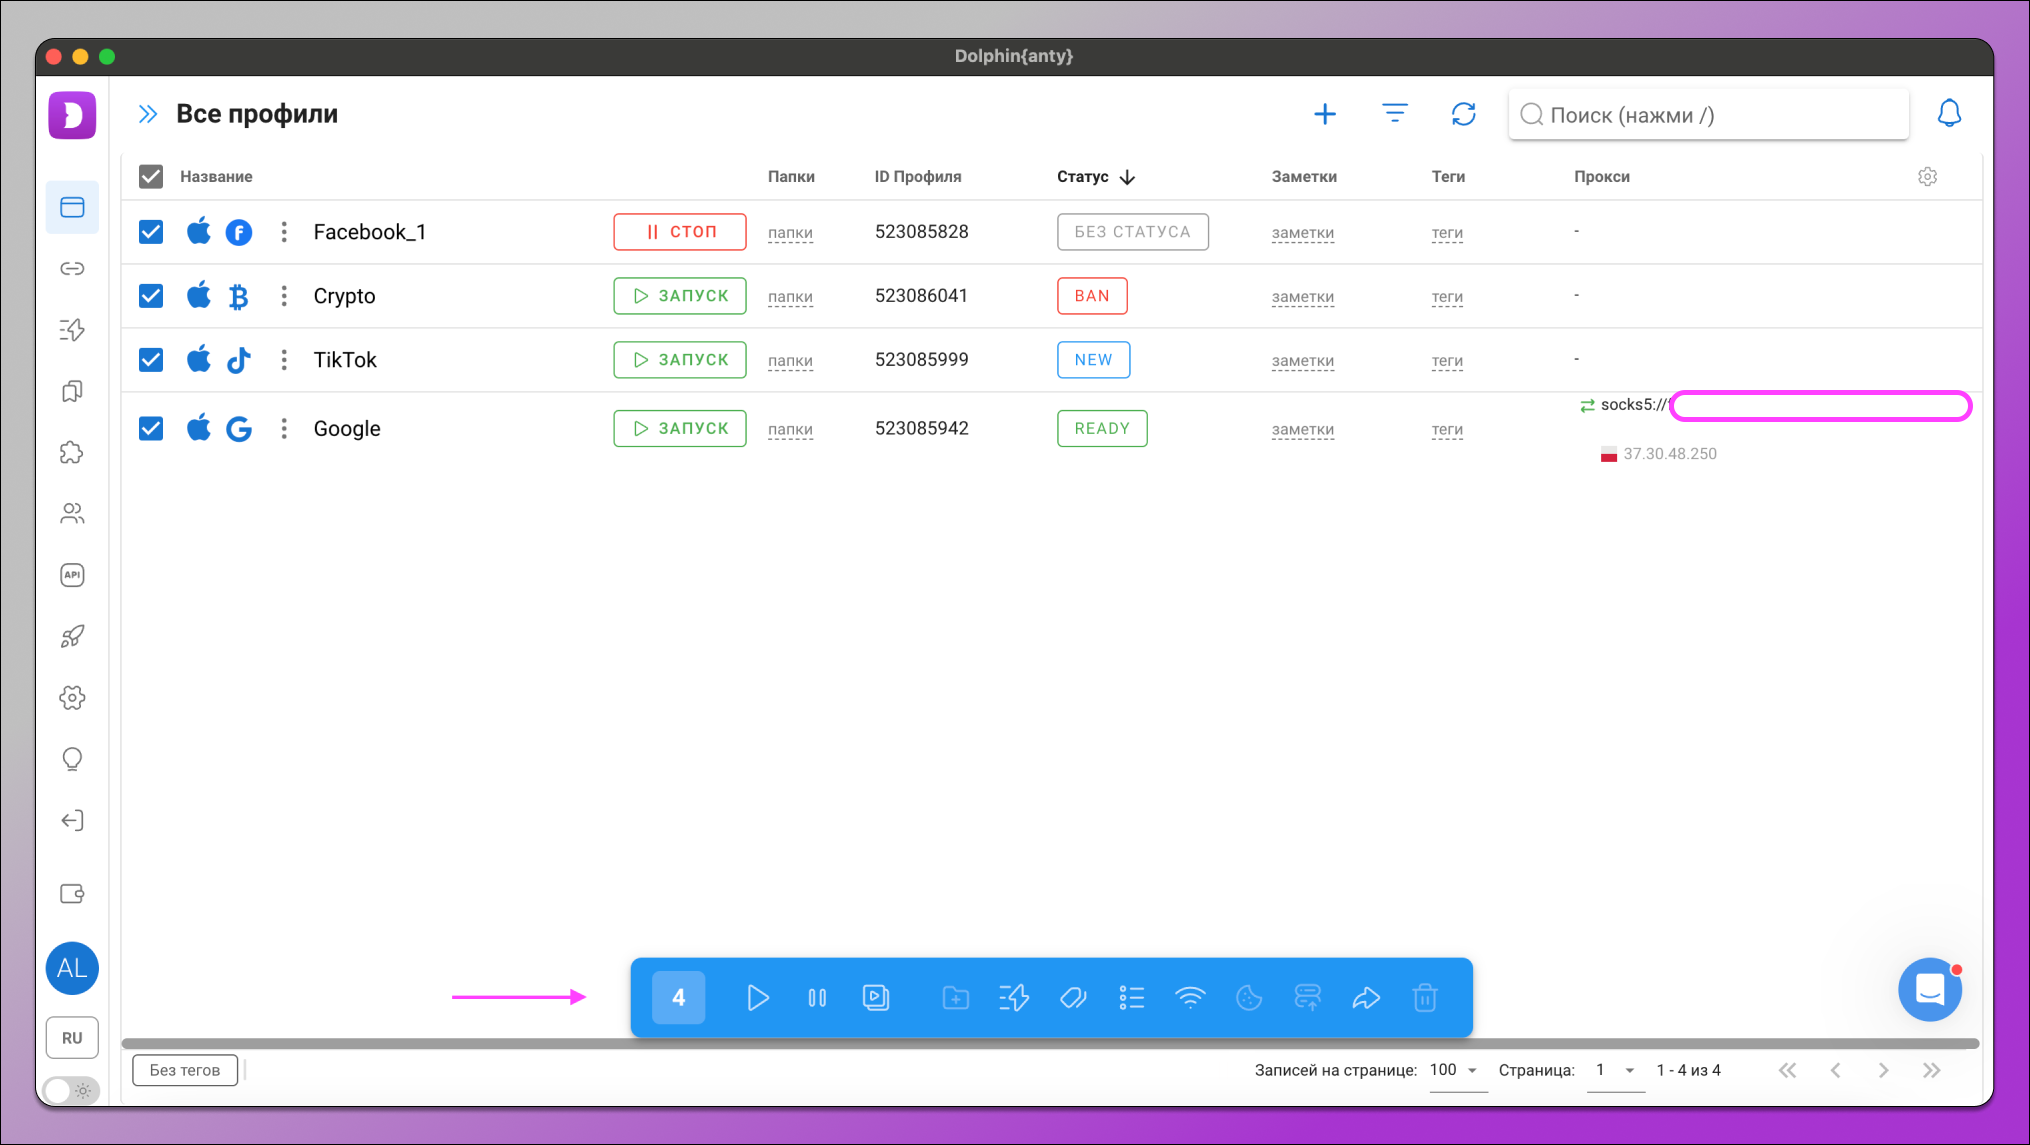Open the API sidebar icon

pos(72,575)
